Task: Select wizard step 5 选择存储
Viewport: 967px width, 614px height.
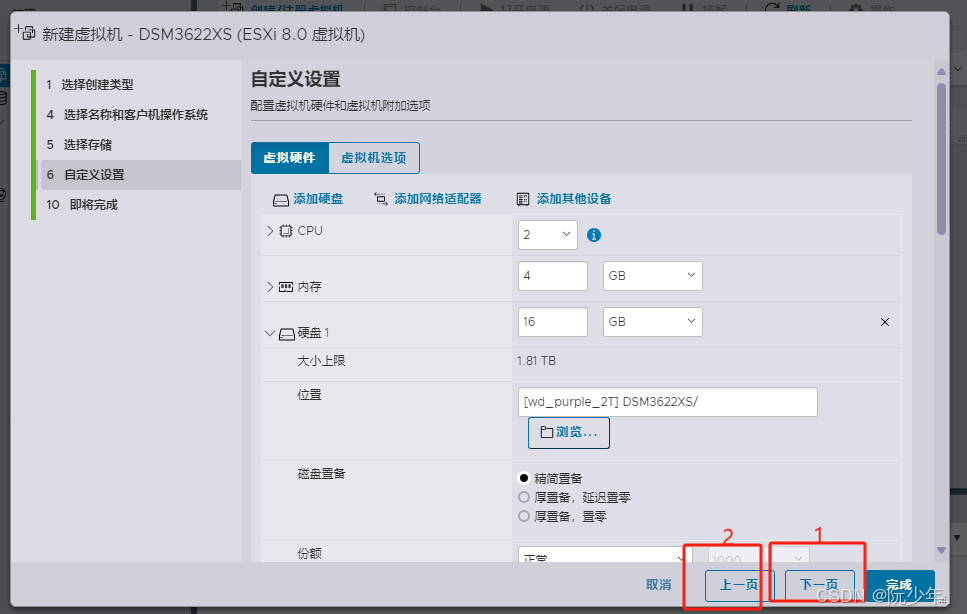Action: point(88,144)
